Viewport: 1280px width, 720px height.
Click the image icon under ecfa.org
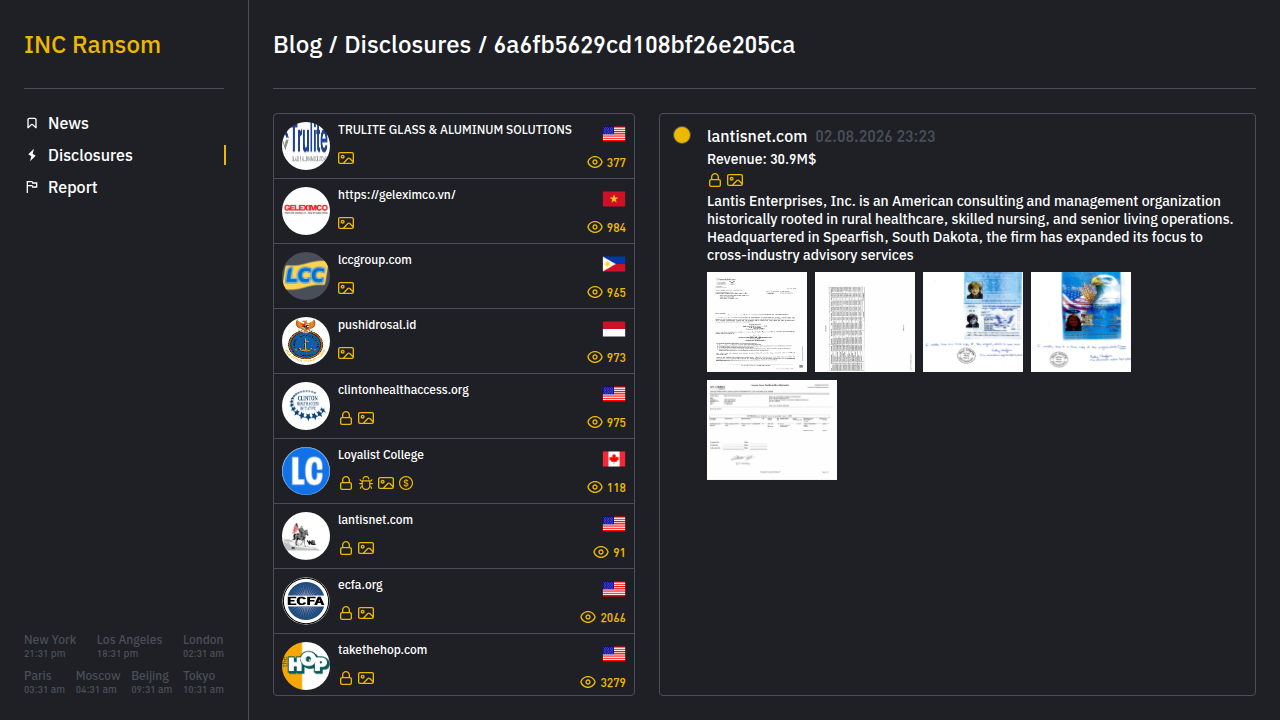point(366,613)
